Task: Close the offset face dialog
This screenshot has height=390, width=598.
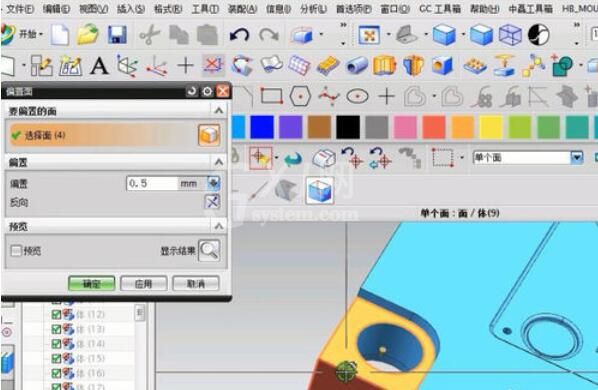Action: coord(223,91)
